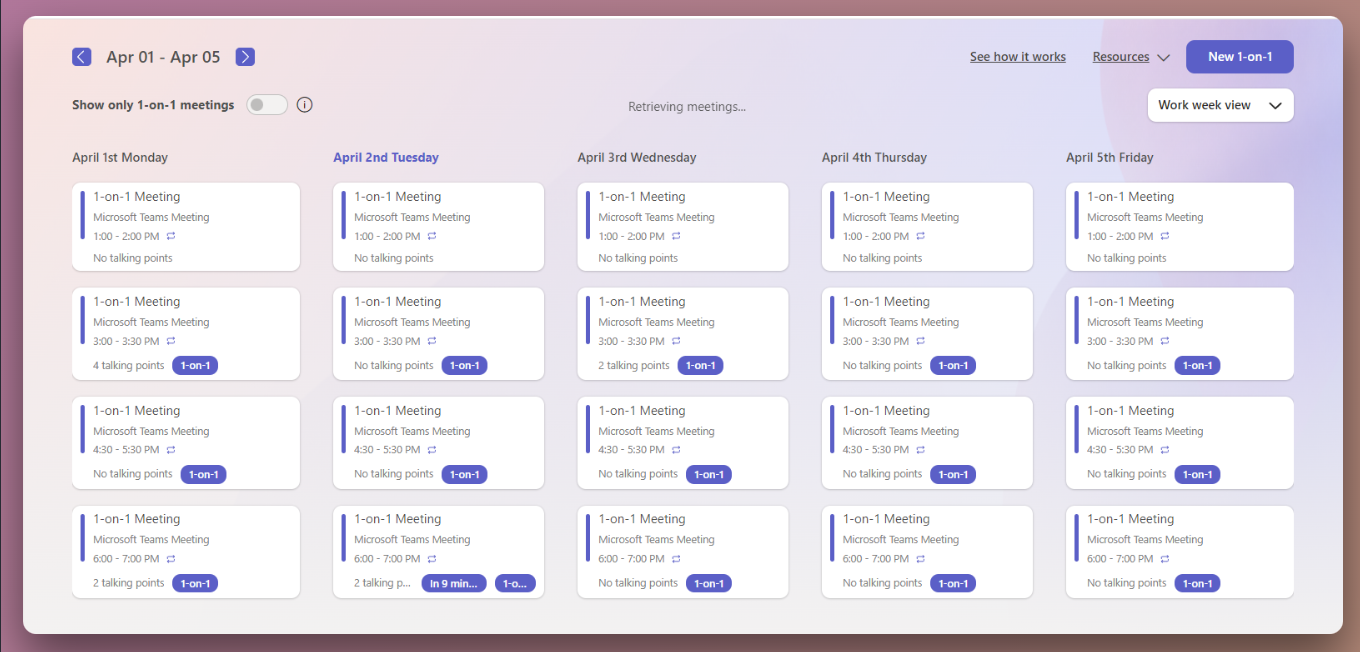
Task: Click the April 4th Thursday header
Action: 874,157
